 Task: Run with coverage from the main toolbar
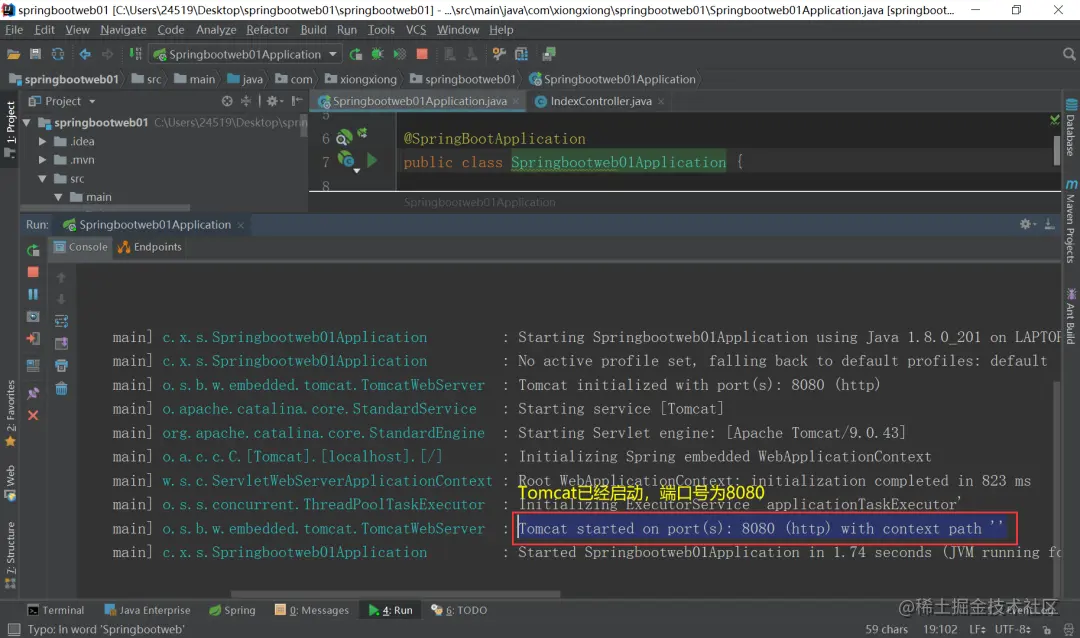[x=399, y=54]
